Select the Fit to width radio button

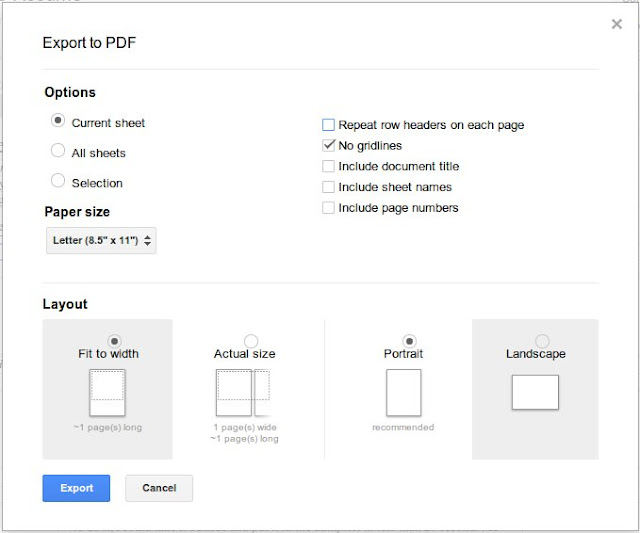pos(114,341)
